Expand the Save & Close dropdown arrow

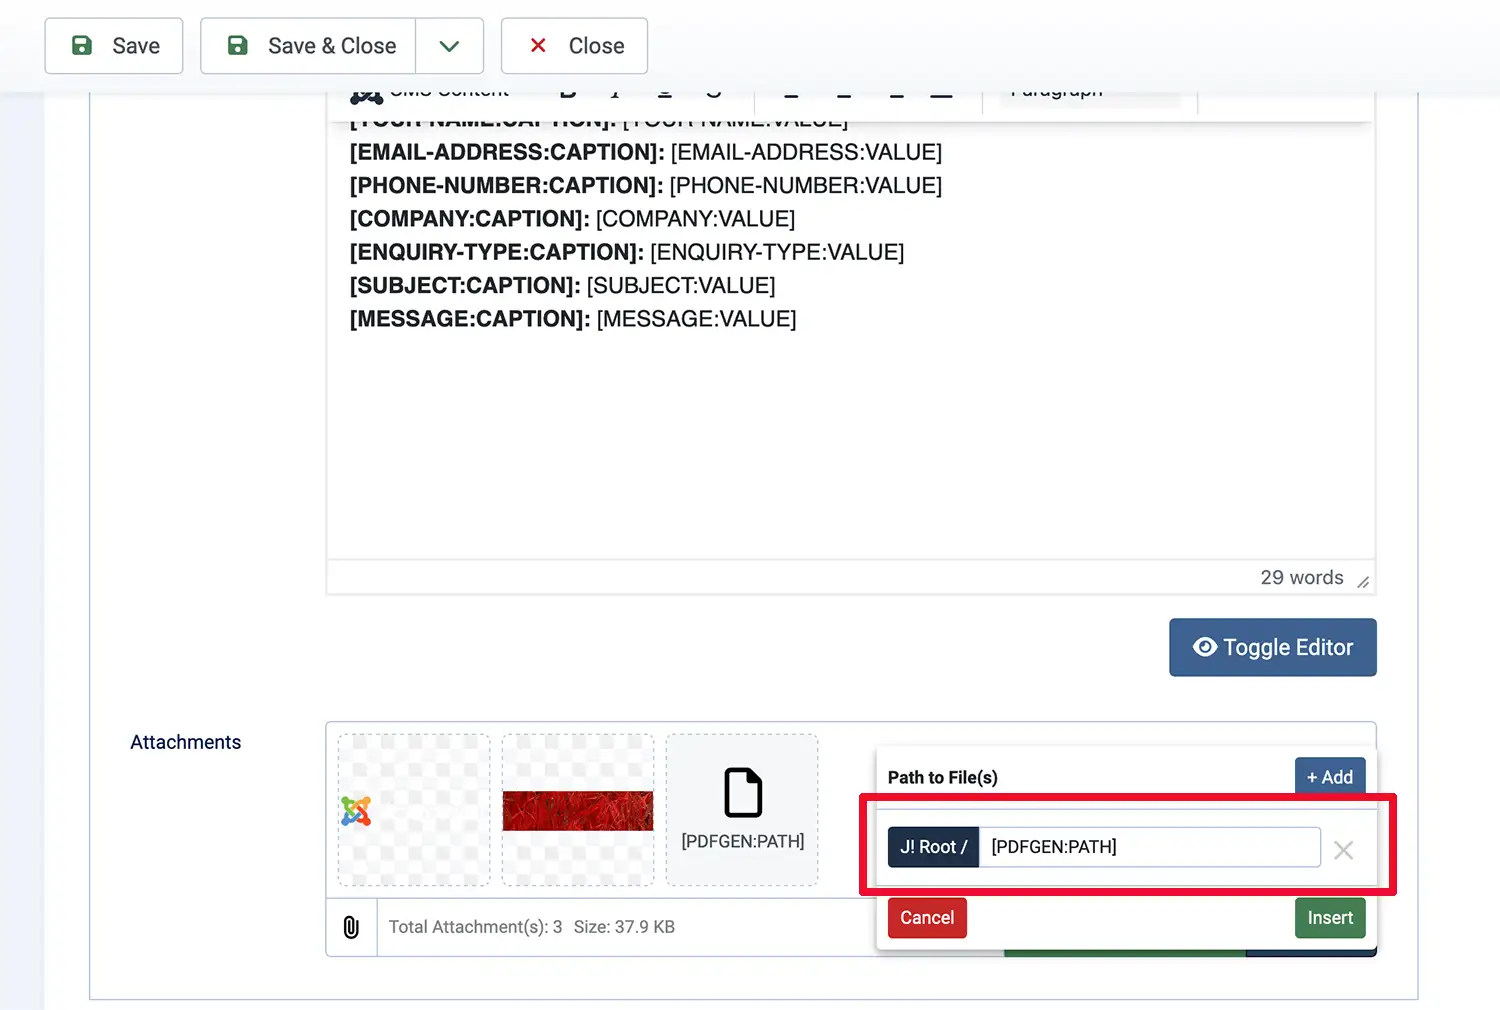tap(450, 46)
